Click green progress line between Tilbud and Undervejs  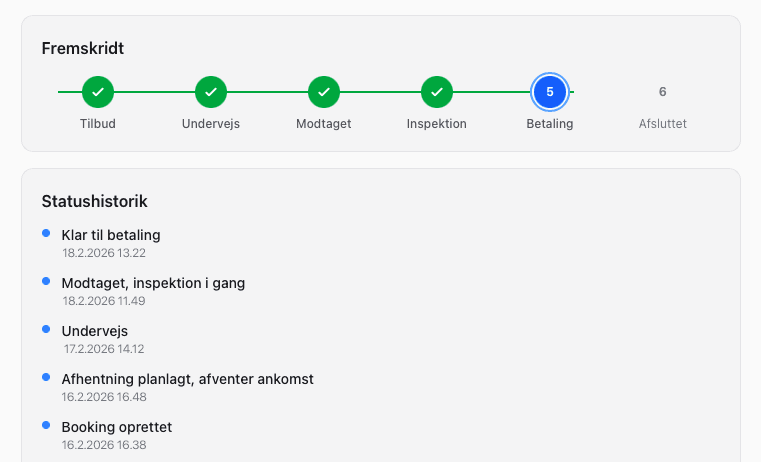[154, 92]
